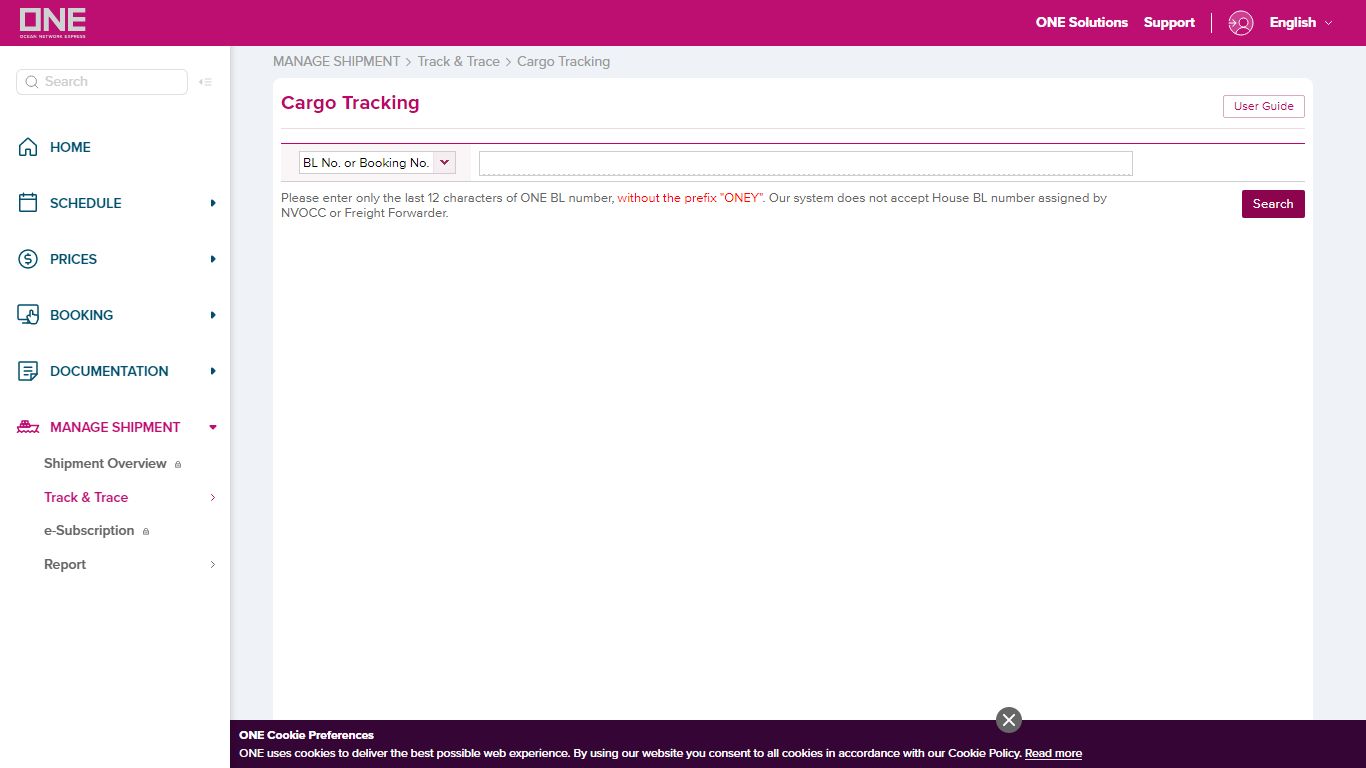
Task: Open the BL No. or Booking No. dropdown
Action: (377, 162)
